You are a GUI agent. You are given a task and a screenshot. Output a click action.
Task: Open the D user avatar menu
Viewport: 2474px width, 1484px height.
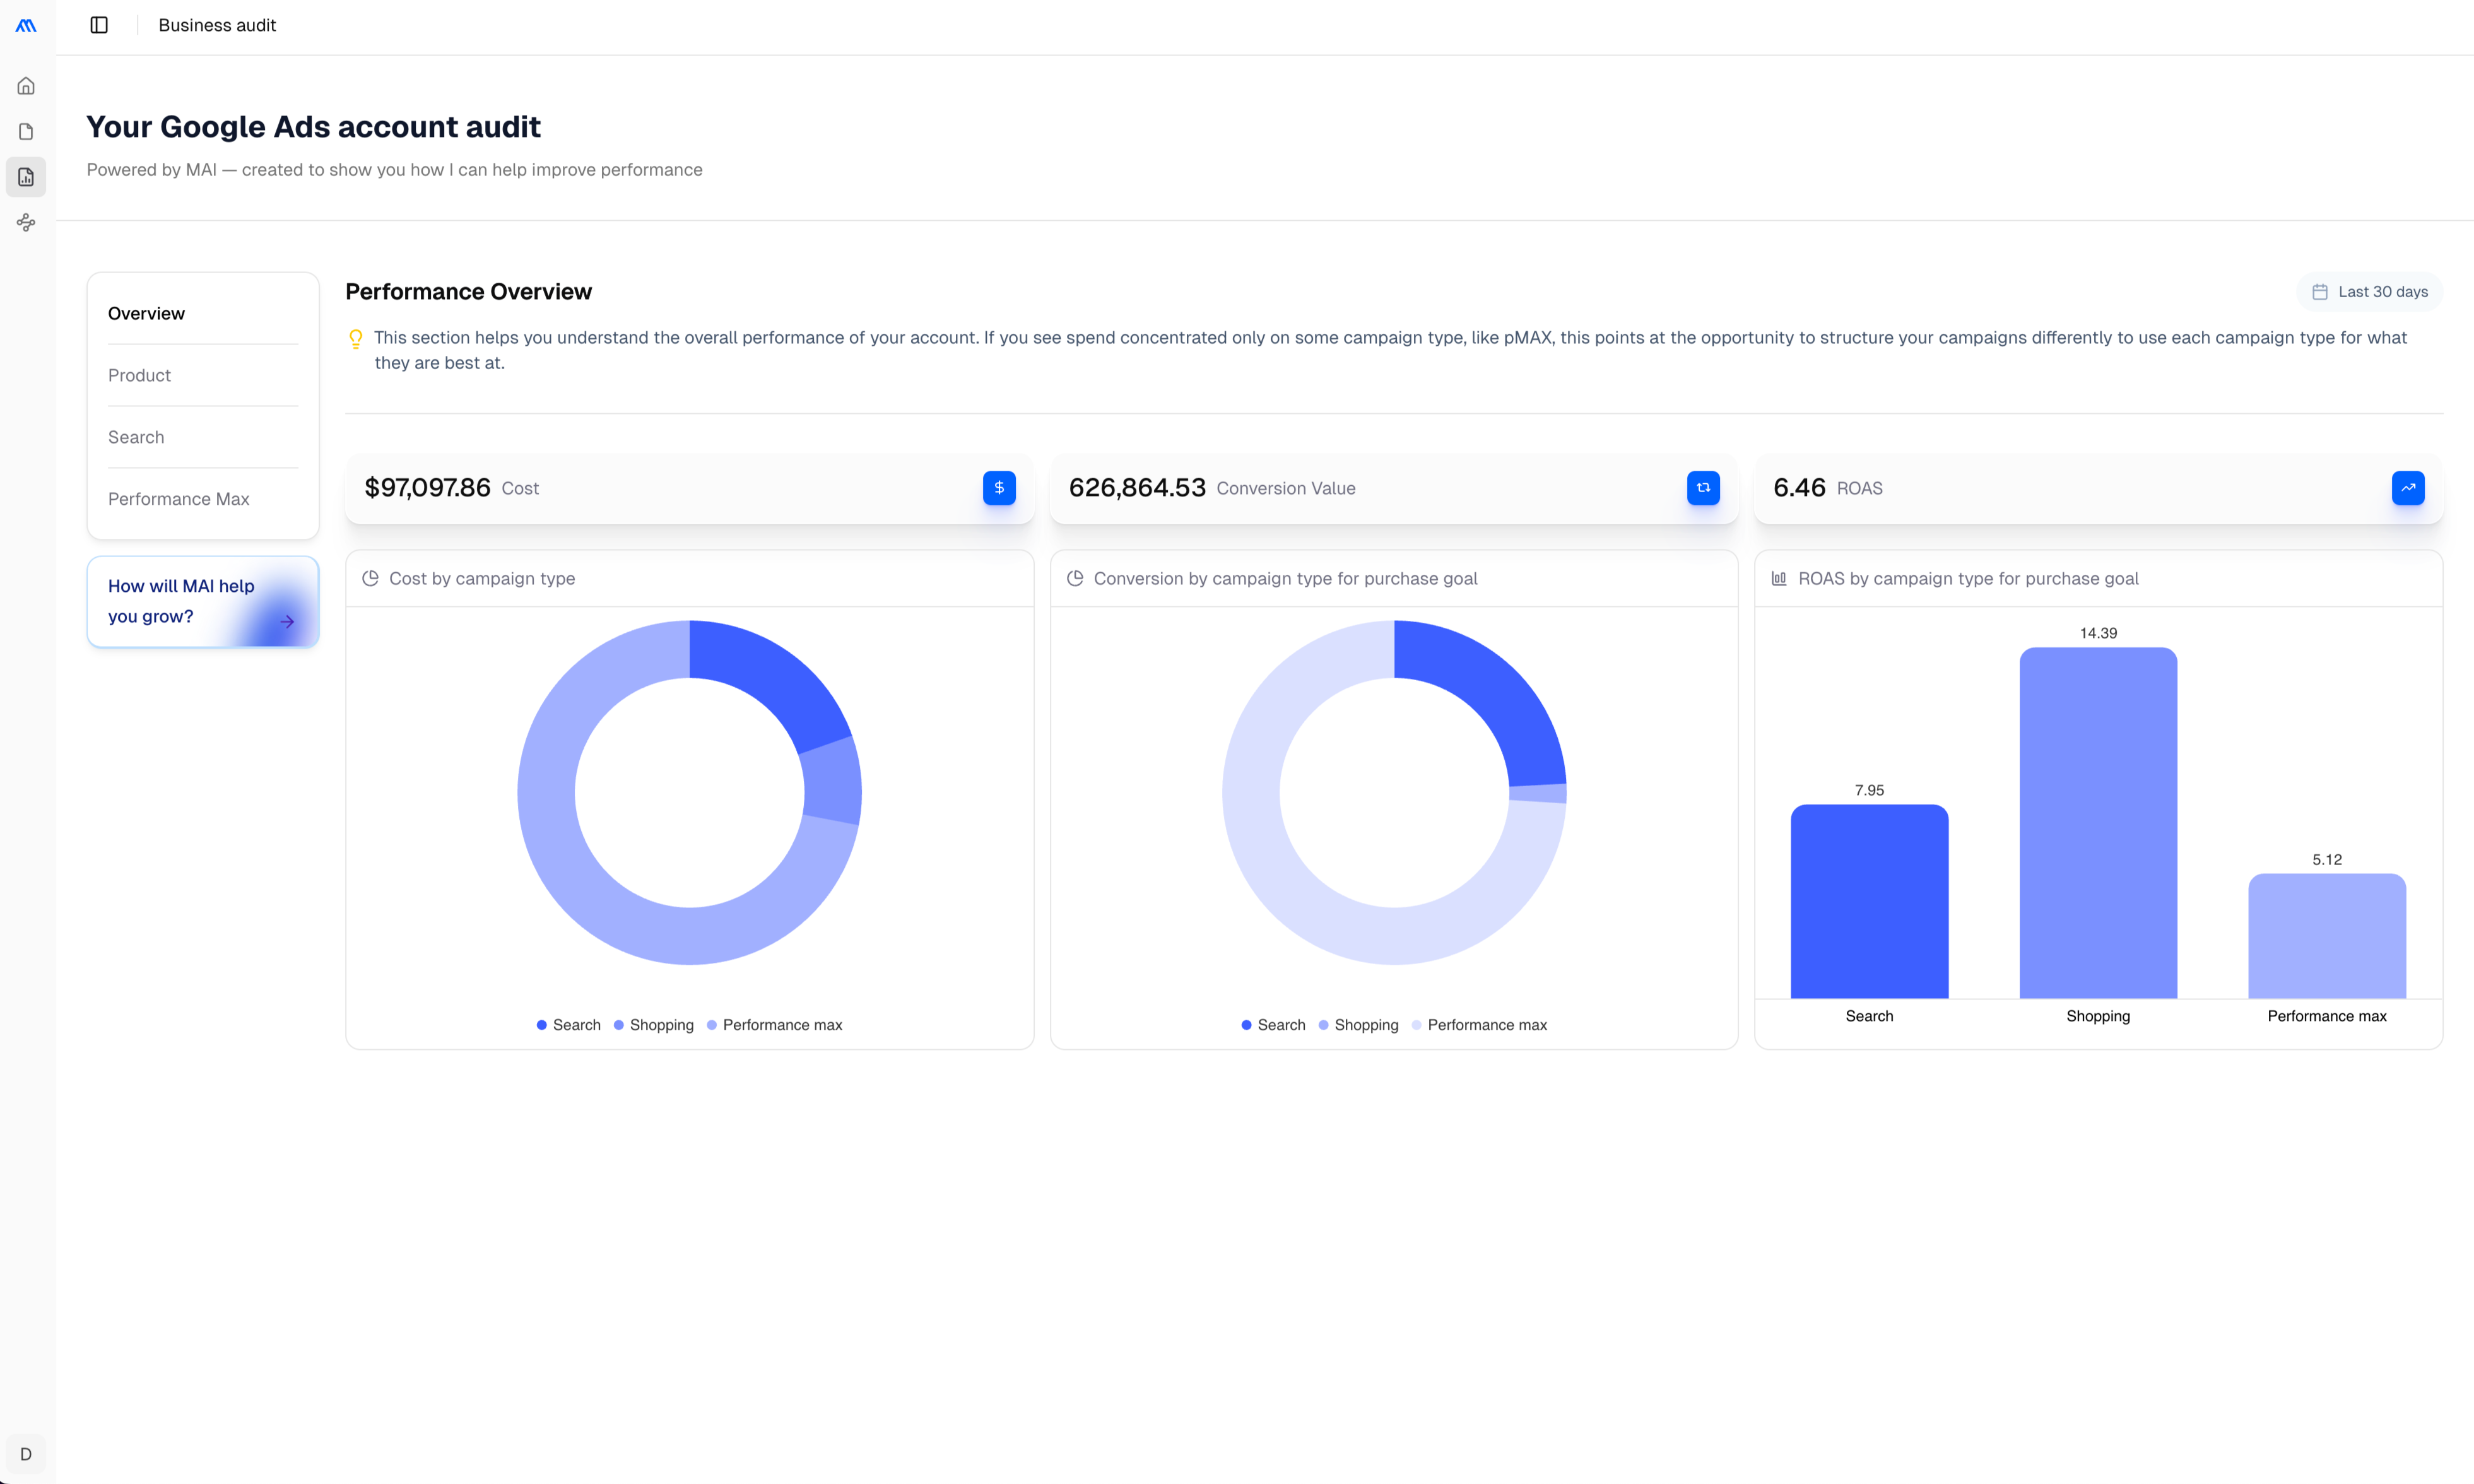(x=26, y=1454)
